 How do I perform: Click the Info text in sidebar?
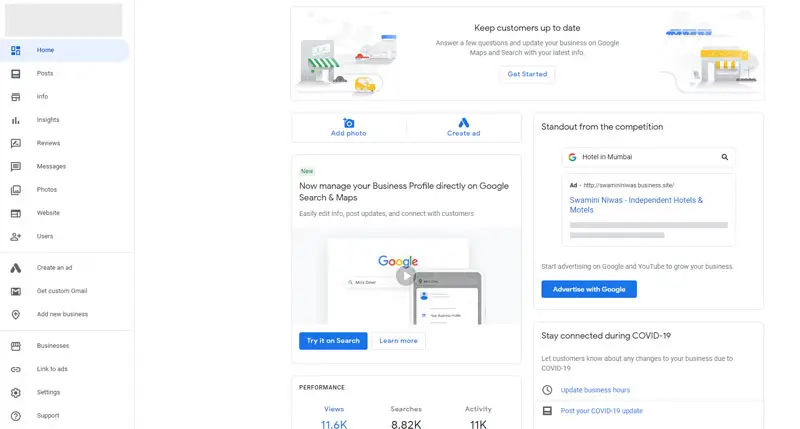pyautogui.click(x=42, y=96)
